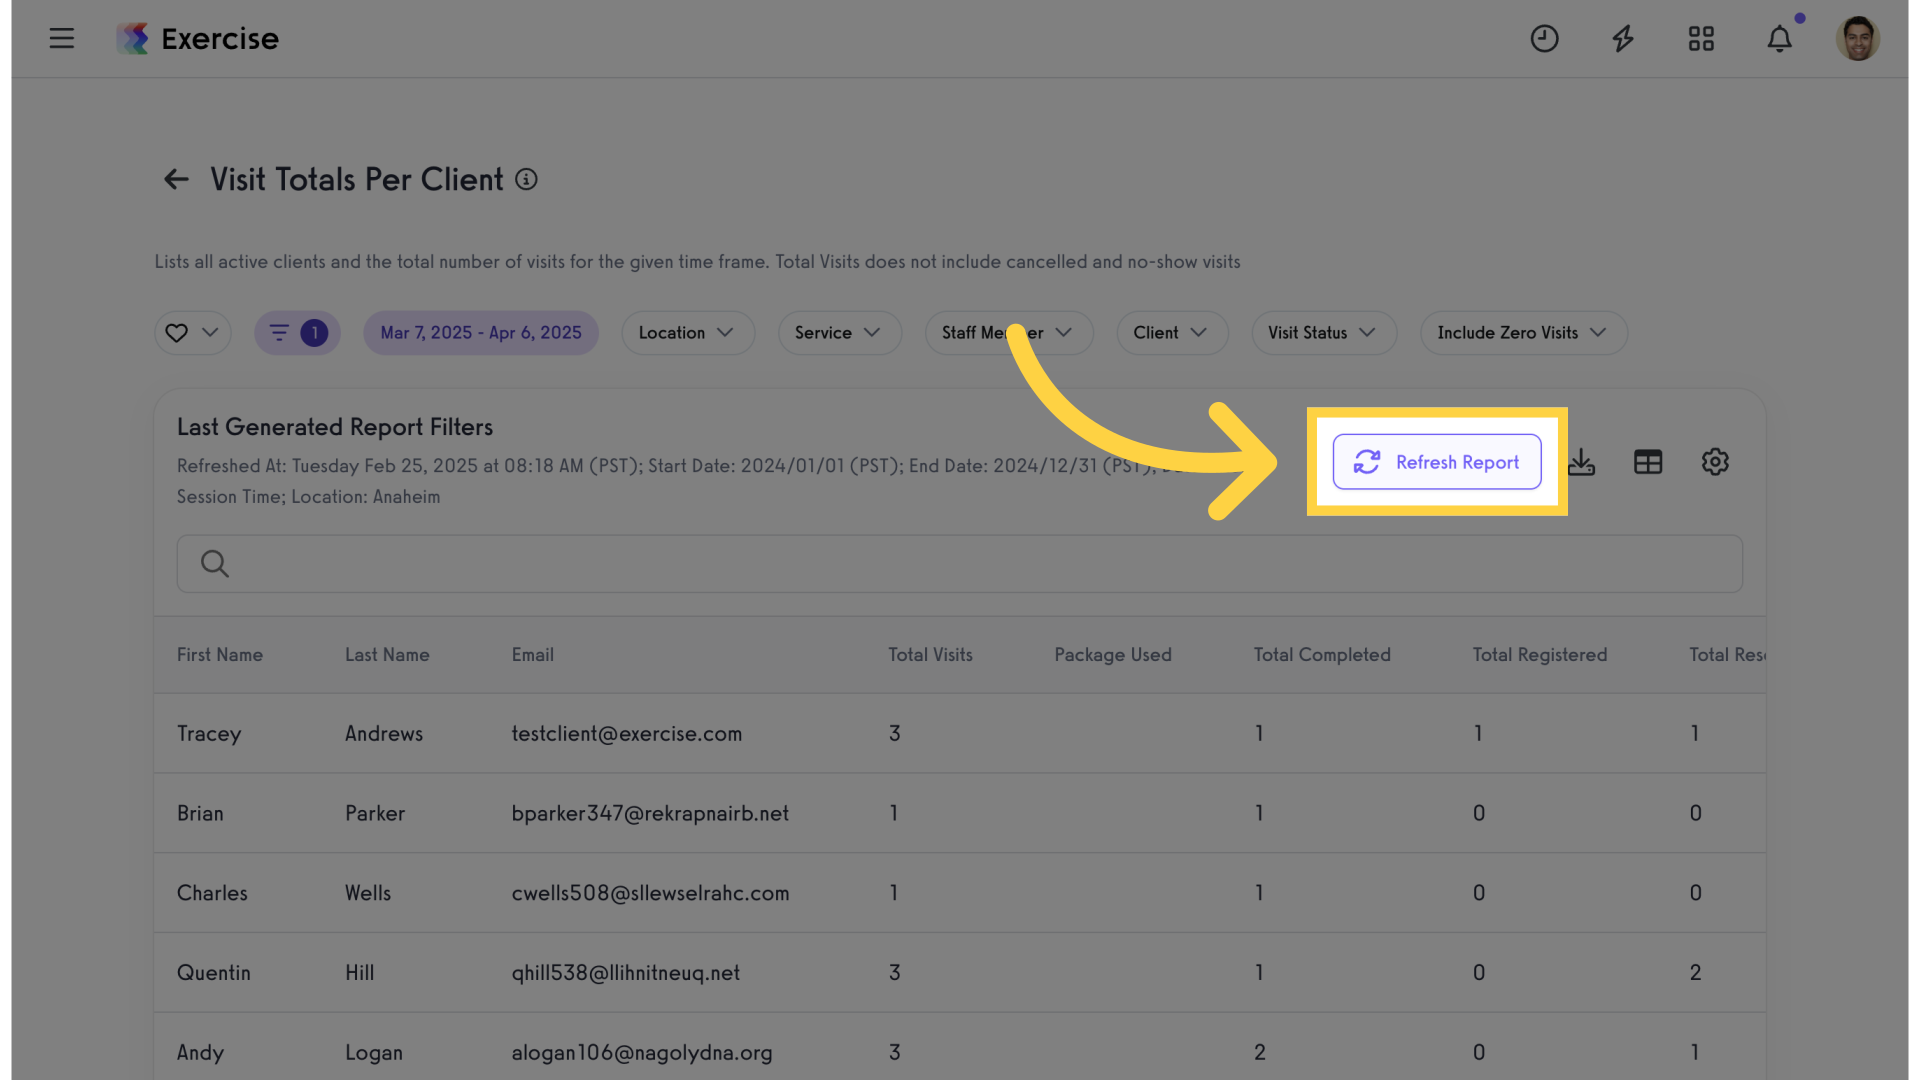1920x1080 pixels.
Task: Open the recent activity clock icon
Action: (x=1544, y=38)
